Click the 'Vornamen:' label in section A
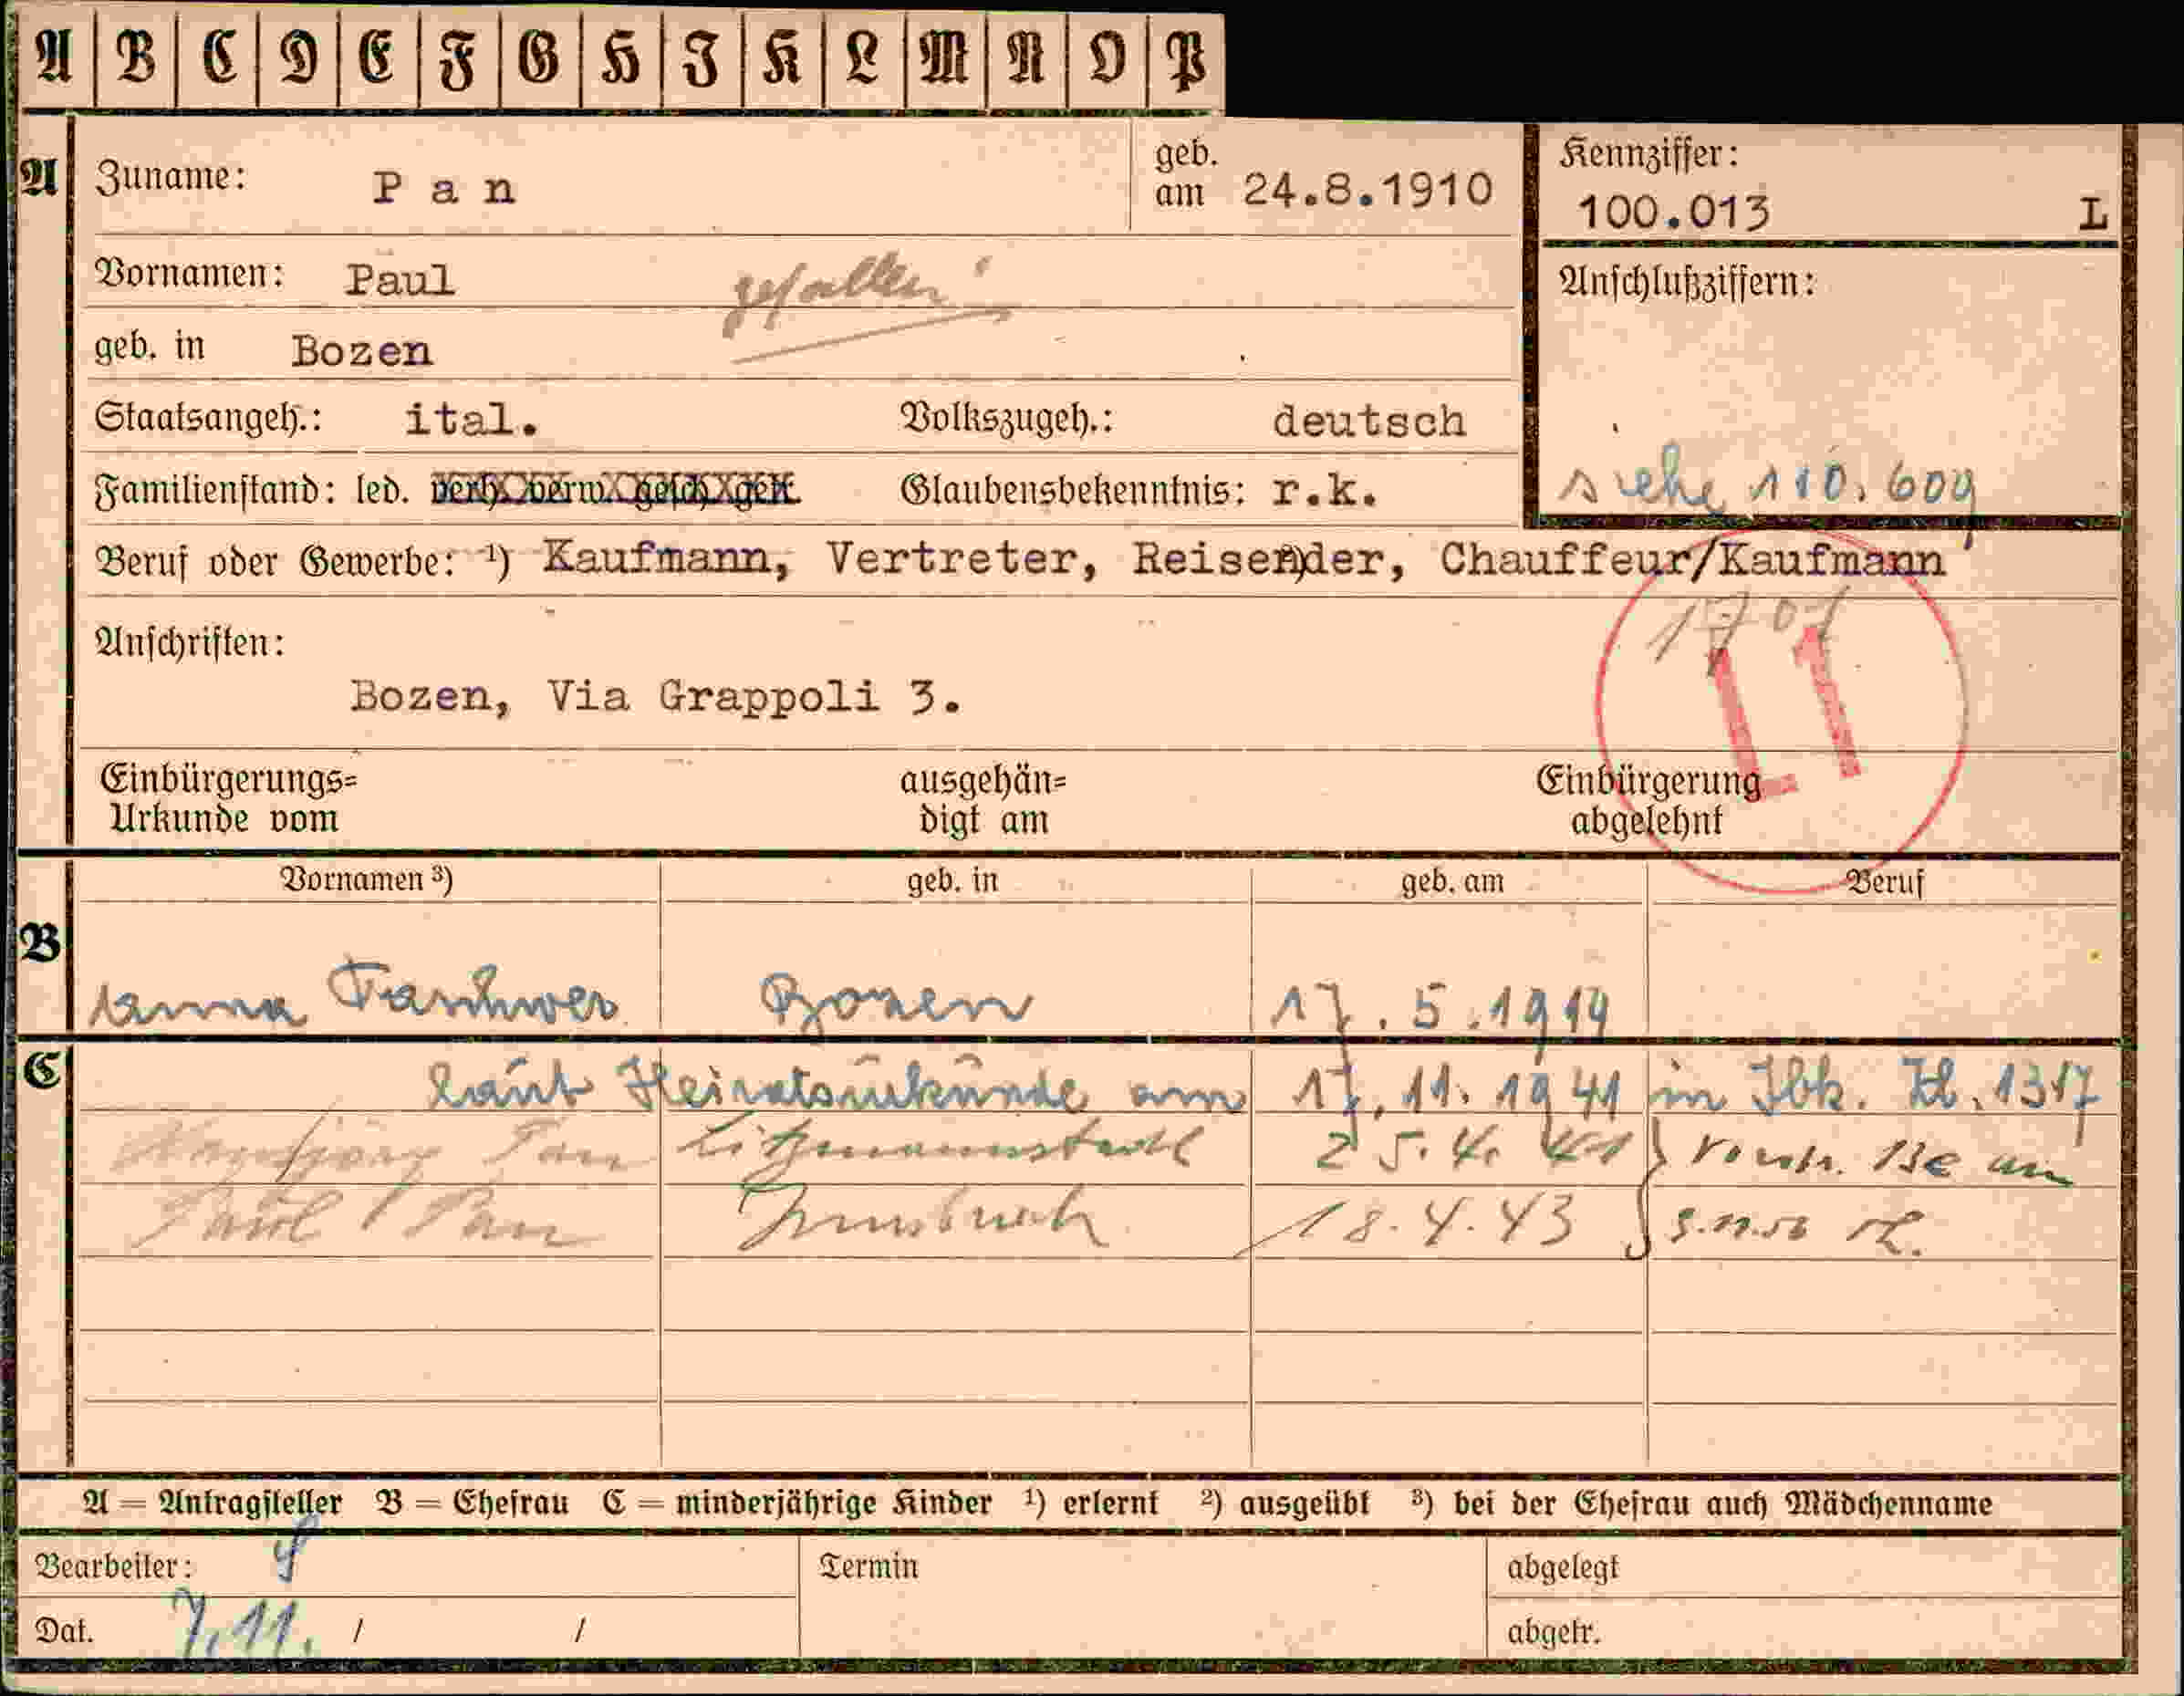2184x1696 pixels. point(190,274)
